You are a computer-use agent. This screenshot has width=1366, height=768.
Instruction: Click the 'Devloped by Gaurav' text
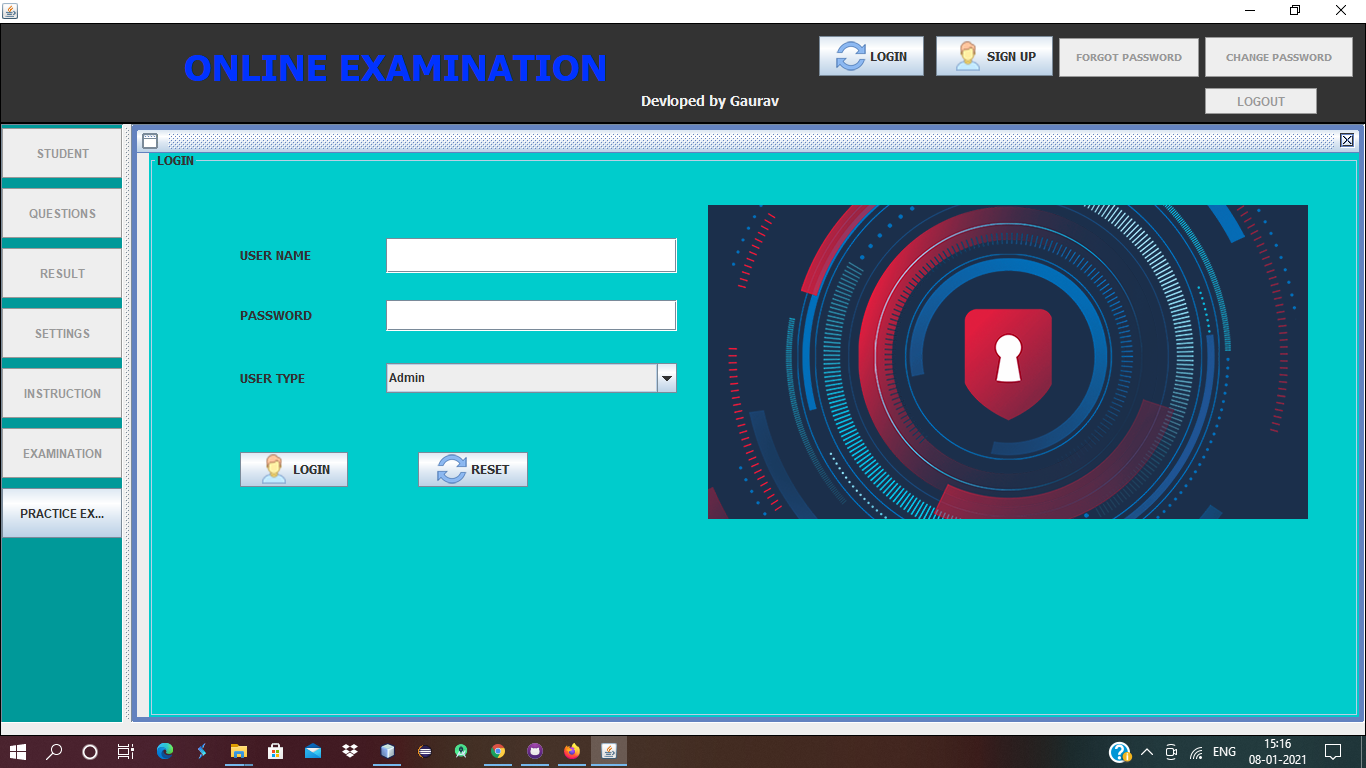point(710,101)
